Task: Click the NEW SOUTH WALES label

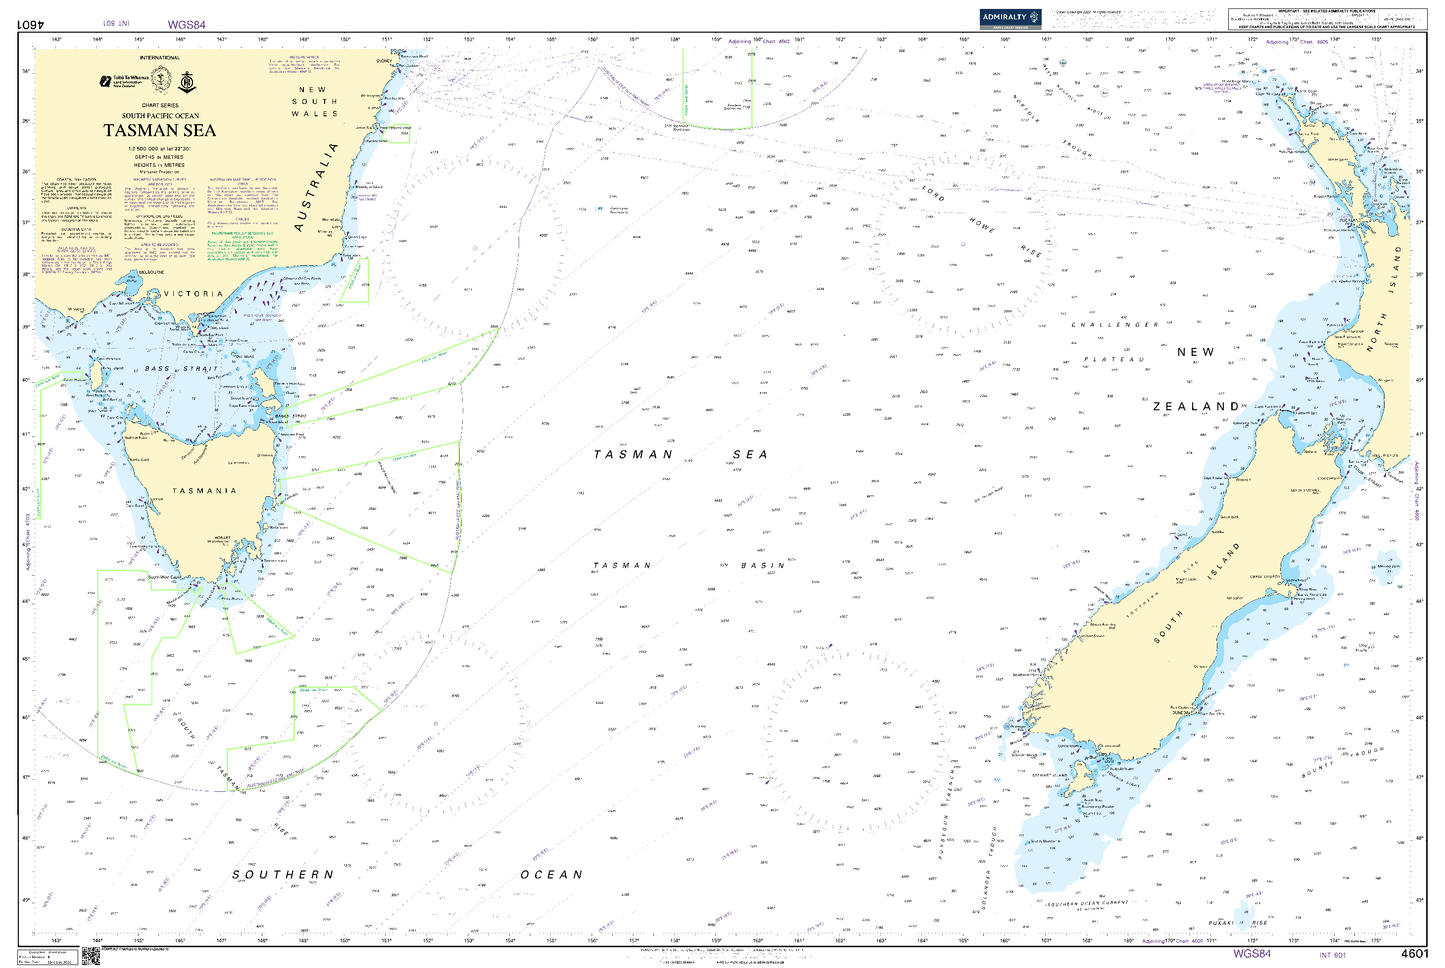Action: point(315,101)
